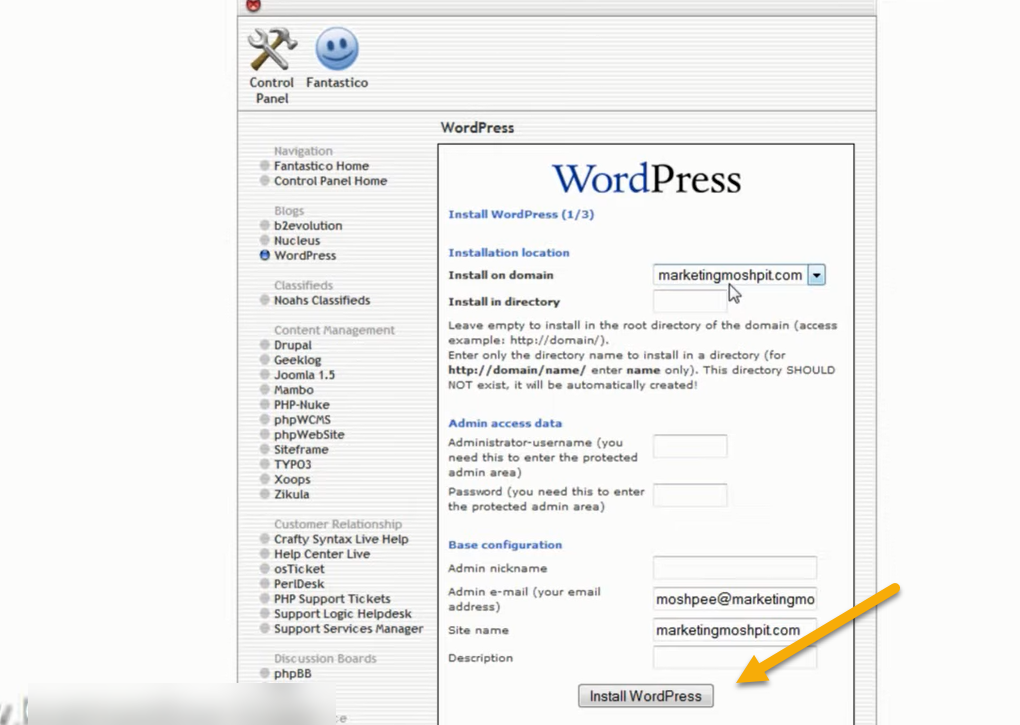
Task: Select Siteframe in Content Management
Action: tap(301, 450)
